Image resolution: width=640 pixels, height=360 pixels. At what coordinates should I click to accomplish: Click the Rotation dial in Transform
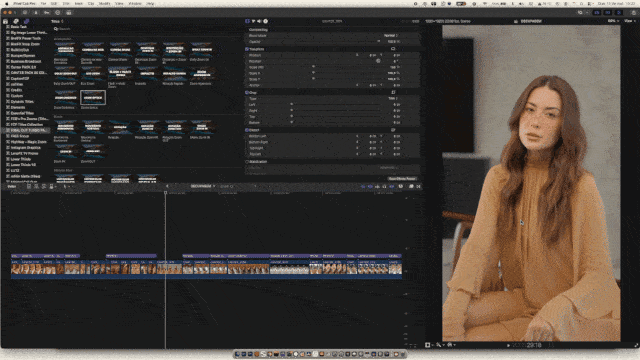[x=378, y=61]
